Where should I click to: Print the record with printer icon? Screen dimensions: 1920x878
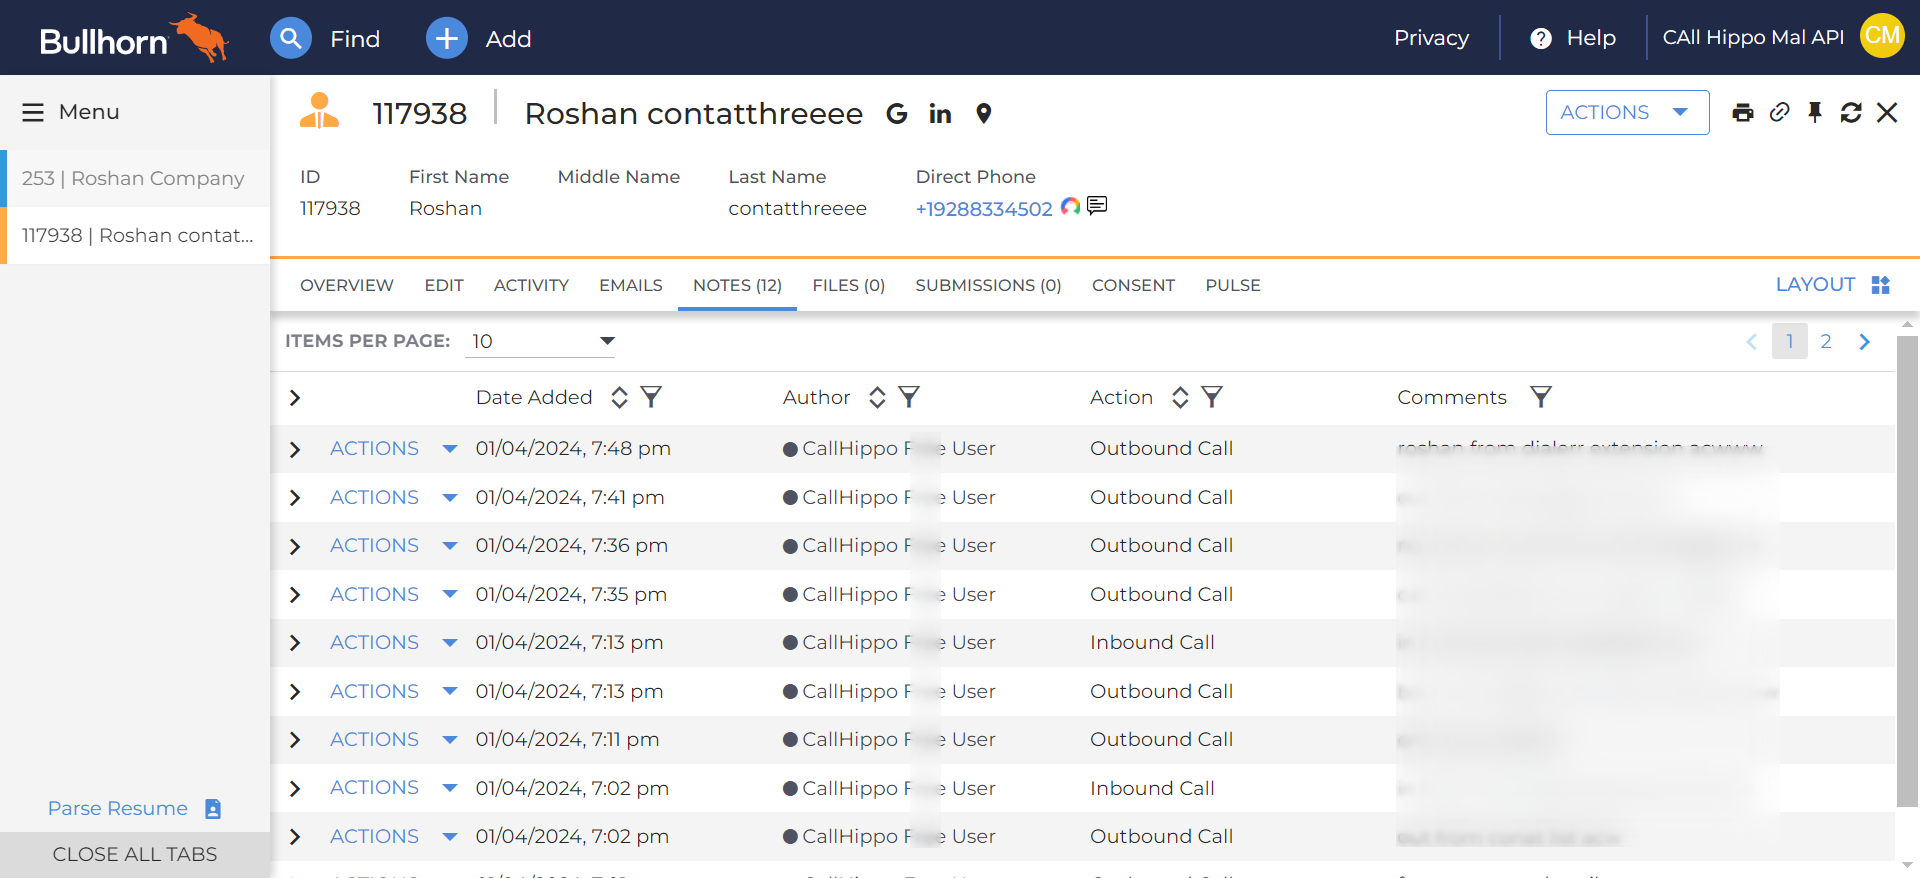pos(1743,112)
